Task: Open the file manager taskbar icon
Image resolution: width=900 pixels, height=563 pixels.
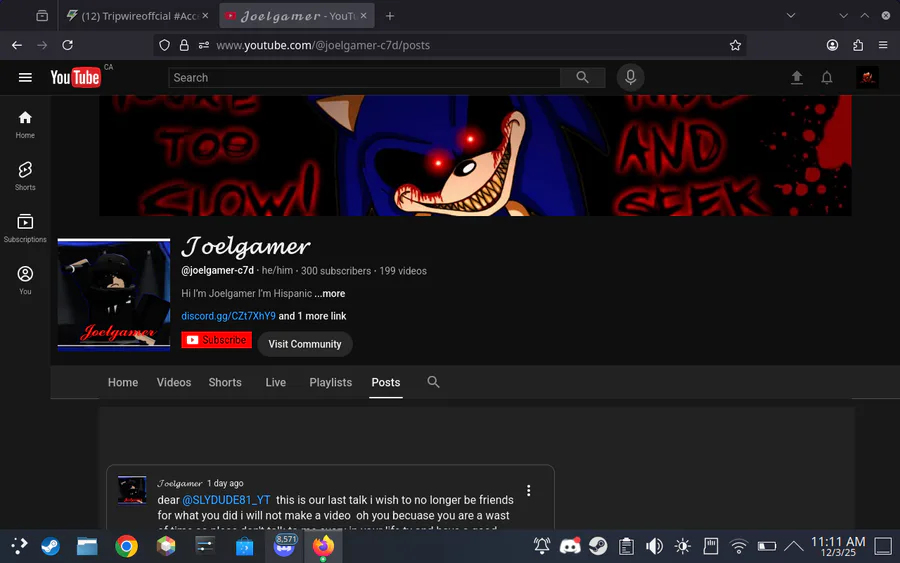Action: click(x=87, y=546)
